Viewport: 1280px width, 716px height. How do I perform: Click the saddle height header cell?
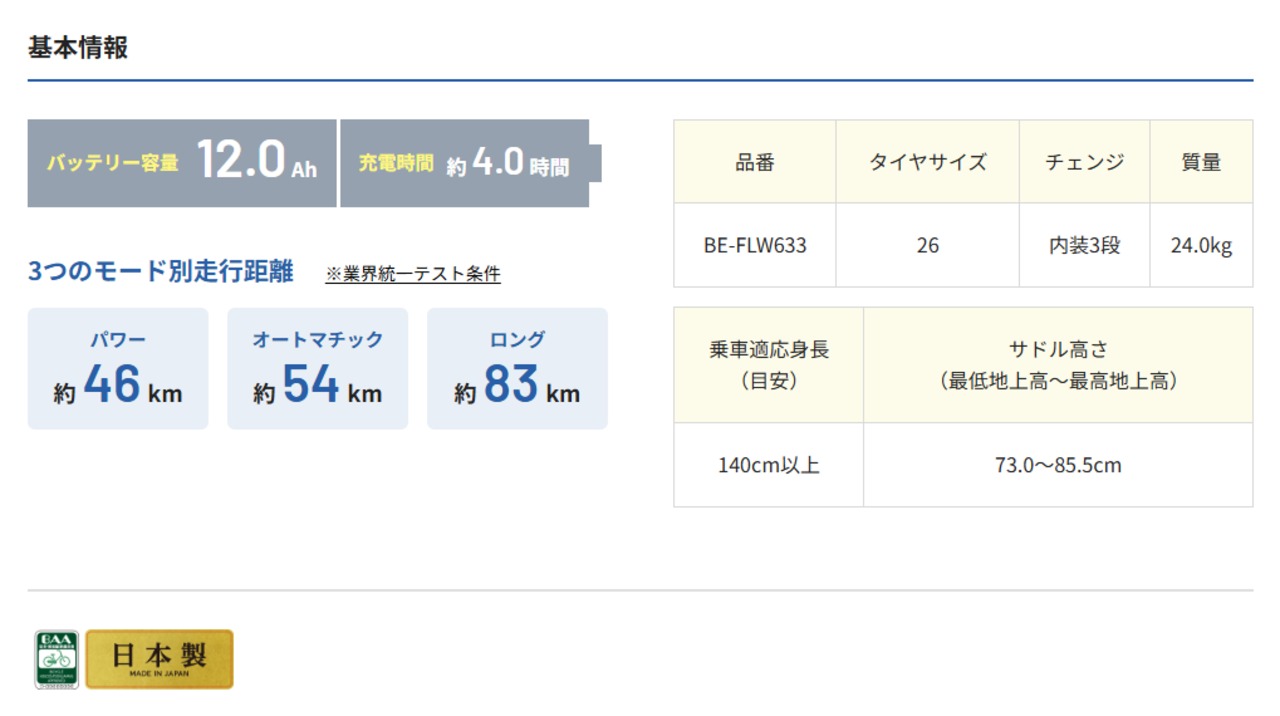[1058, 365]
